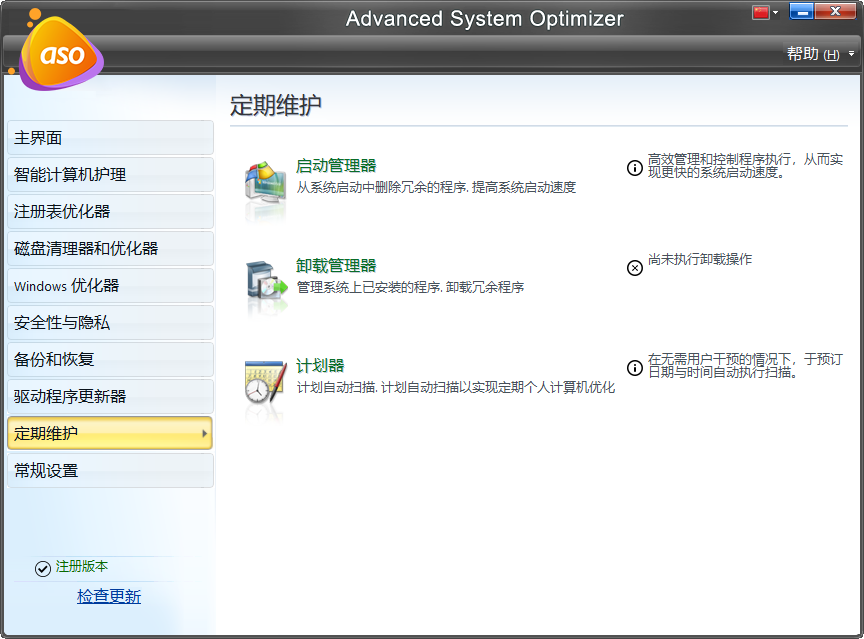864x639 pixels.
Task: Expand the language flag dropdown arrow
Action: click(x=776, y=12)
